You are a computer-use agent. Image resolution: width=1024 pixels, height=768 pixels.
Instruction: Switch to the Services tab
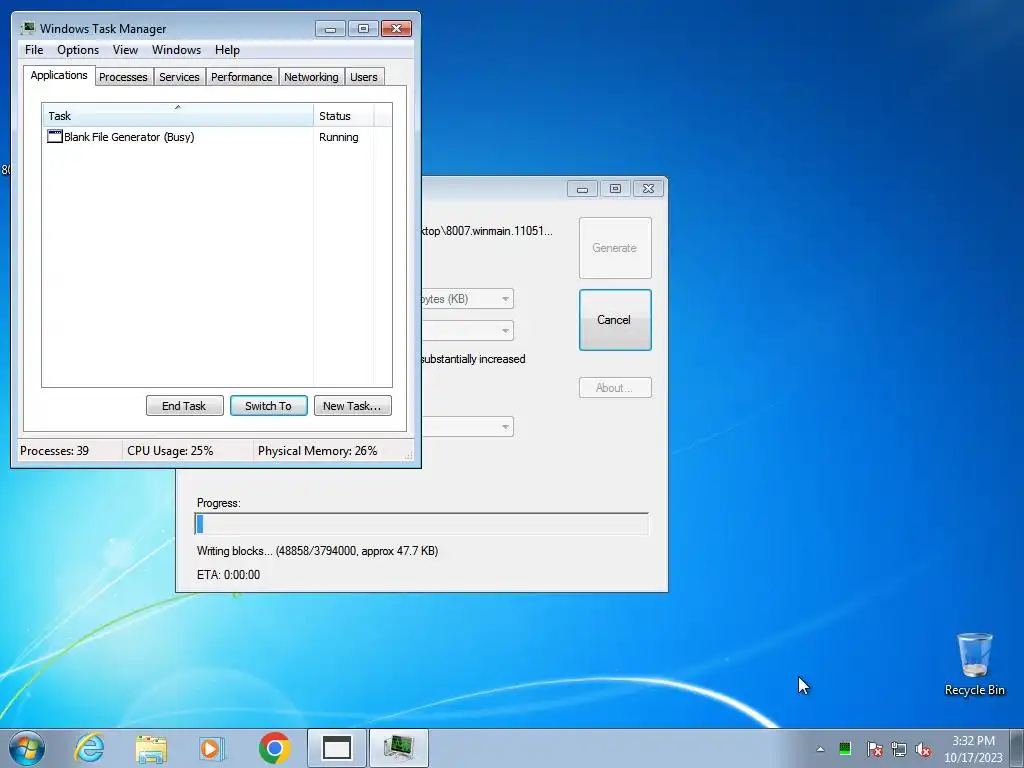click(179, 77)
